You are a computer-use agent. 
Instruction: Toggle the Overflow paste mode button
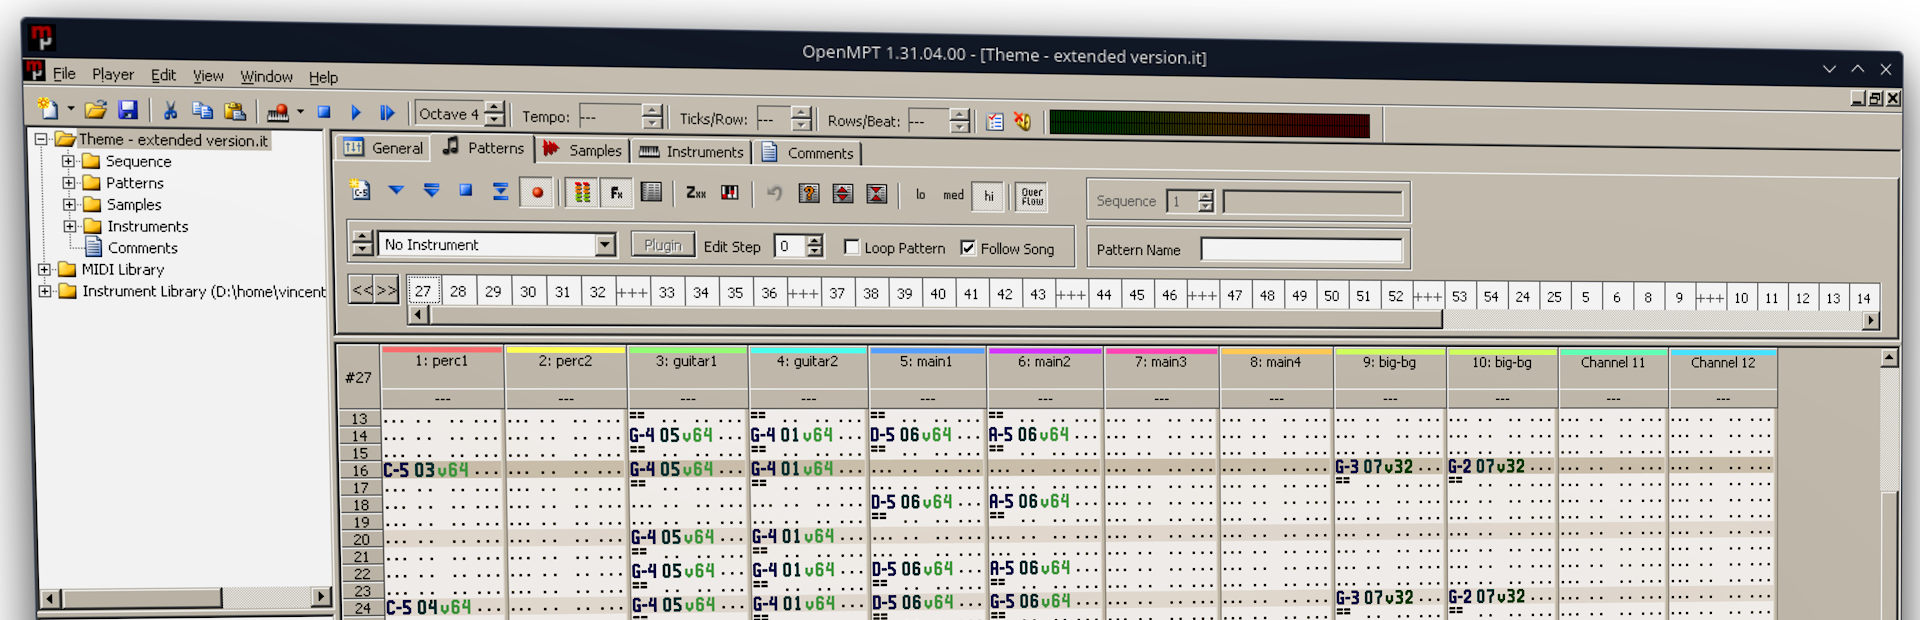point(1032,196)
